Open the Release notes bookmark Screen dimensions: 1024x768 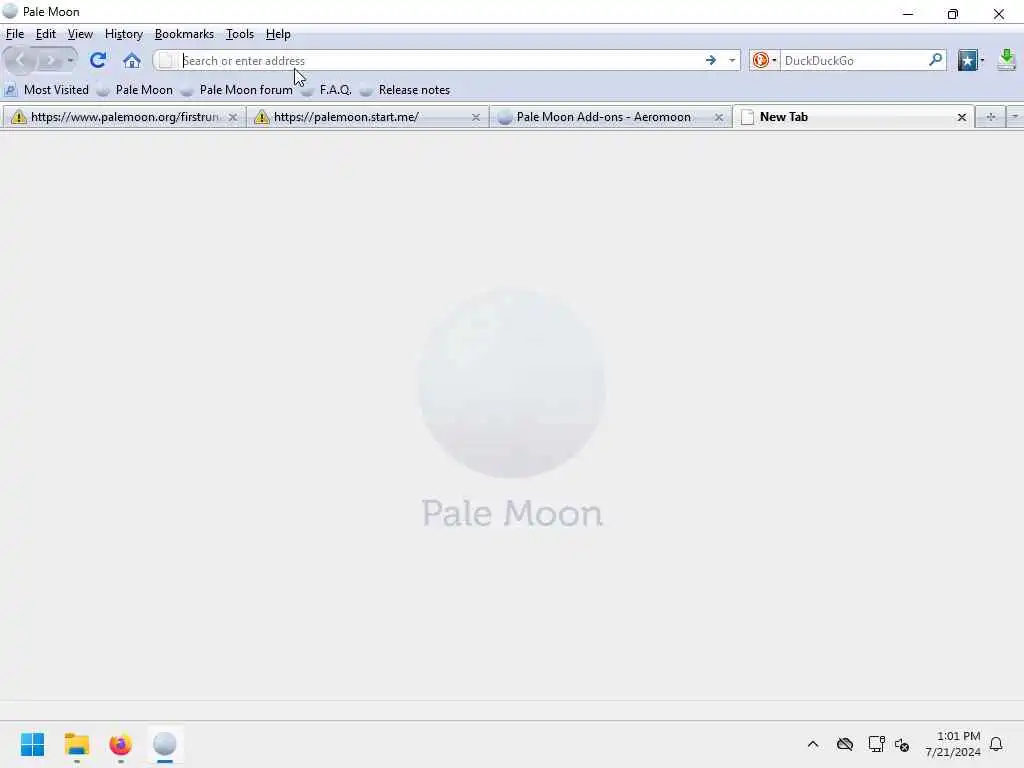pyautogui.click(x=405, y=90)
